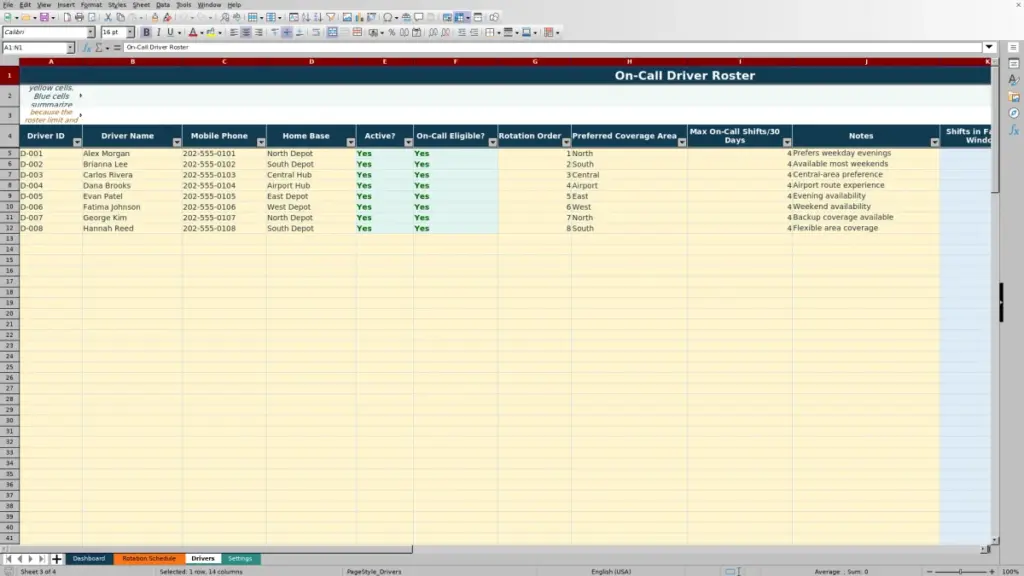Click the PageStyle_Drivers status bar entry
This screenshot has width=1024, height=576.
(x=374, y=571)
